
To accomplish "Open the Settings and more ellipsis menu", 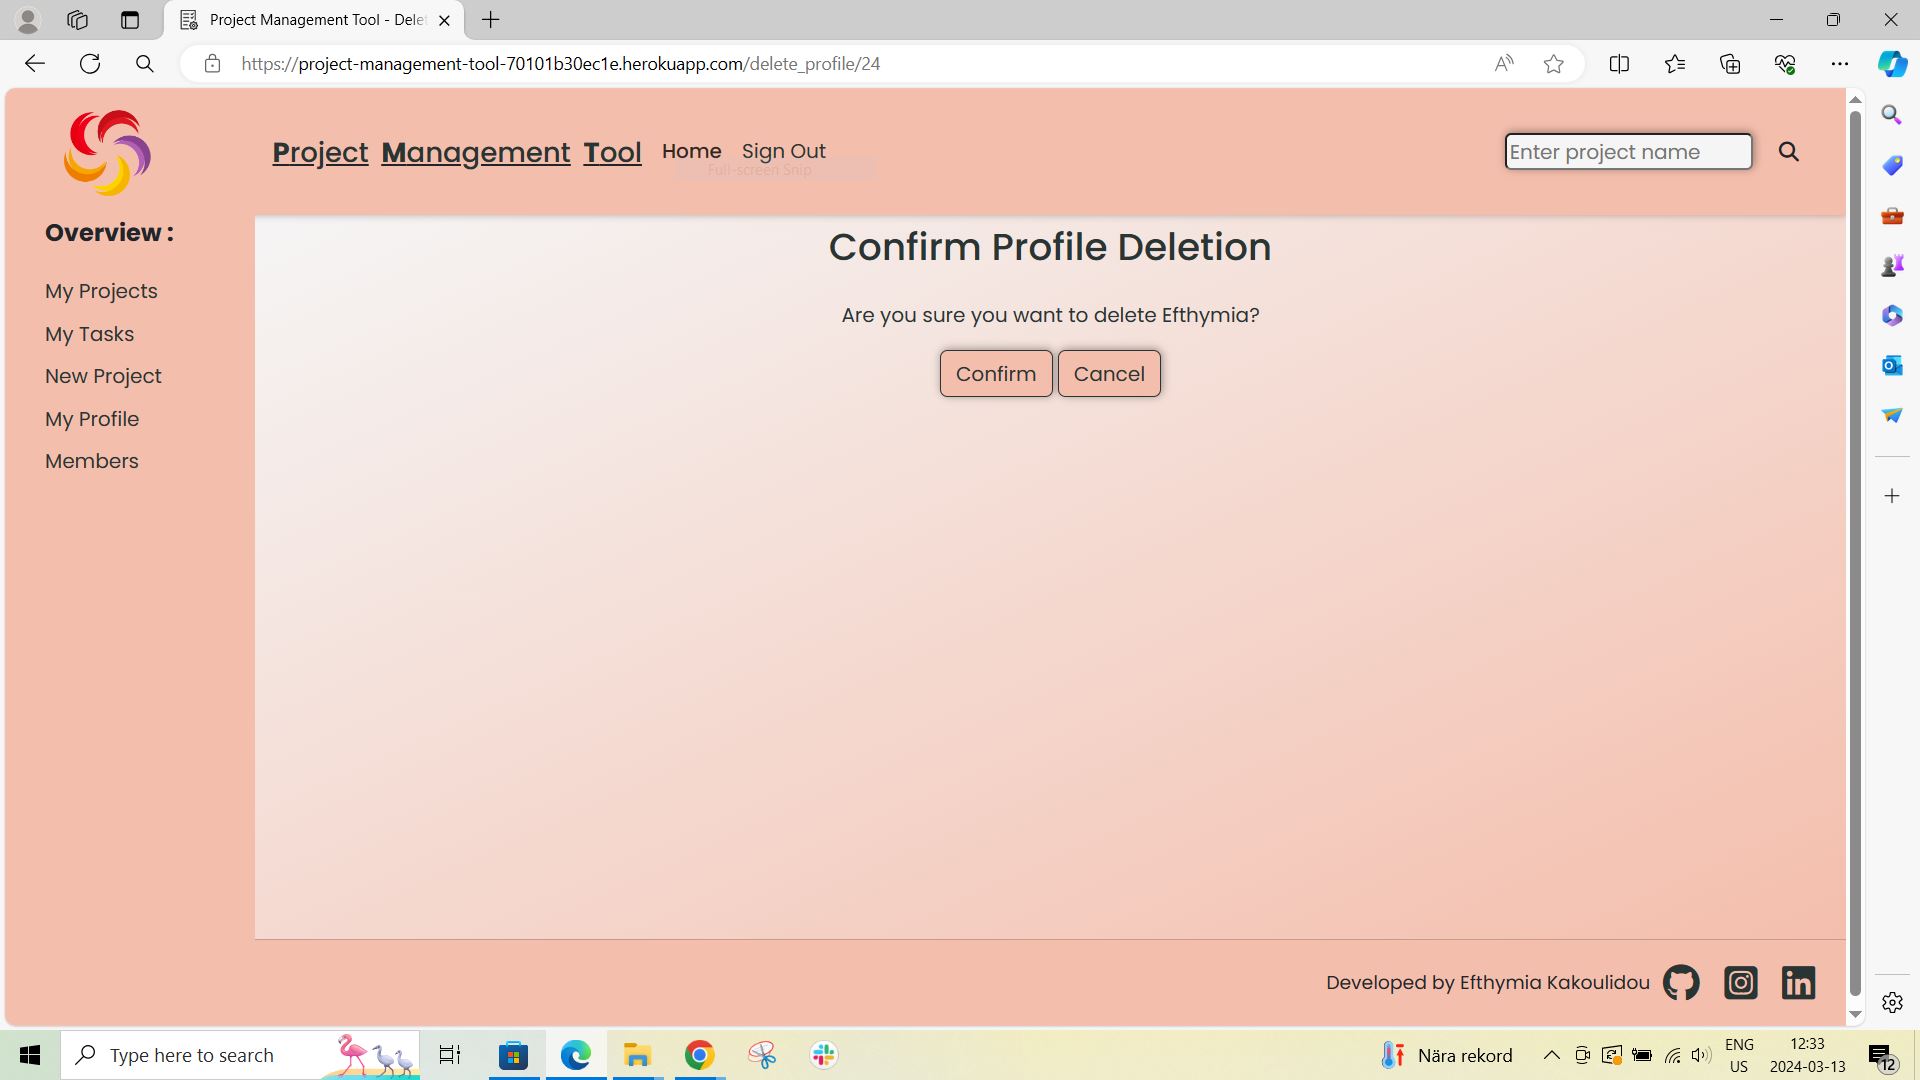I will 1841,63.
